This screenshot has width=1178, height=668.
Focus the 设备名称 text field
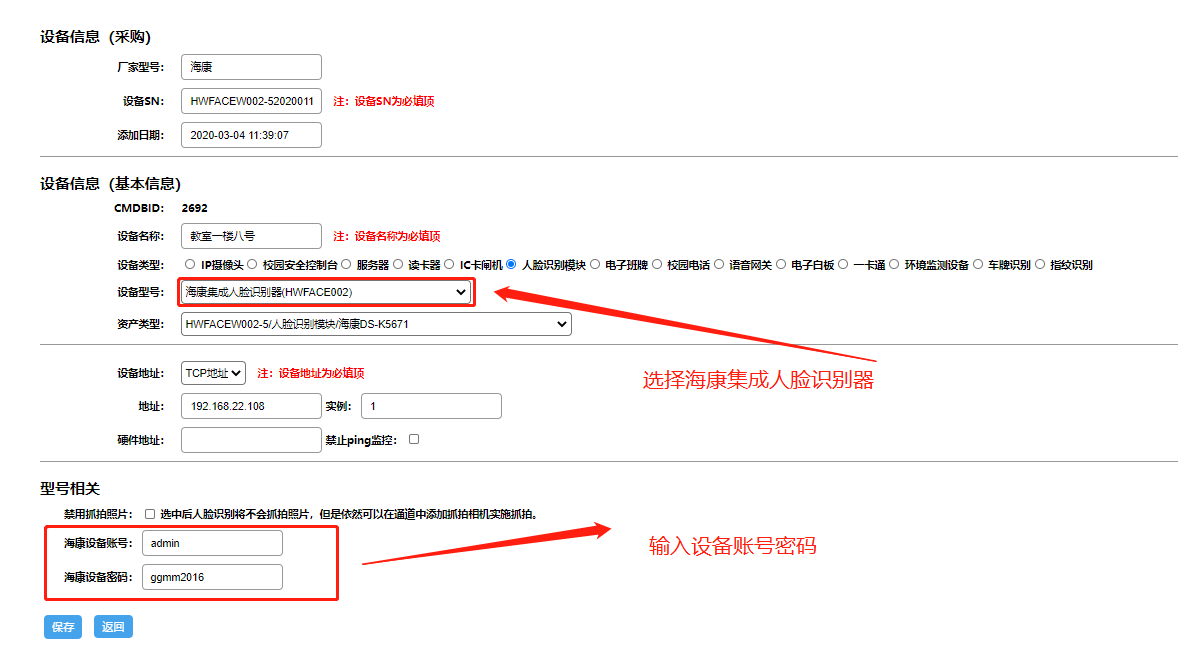coord(251,236)
